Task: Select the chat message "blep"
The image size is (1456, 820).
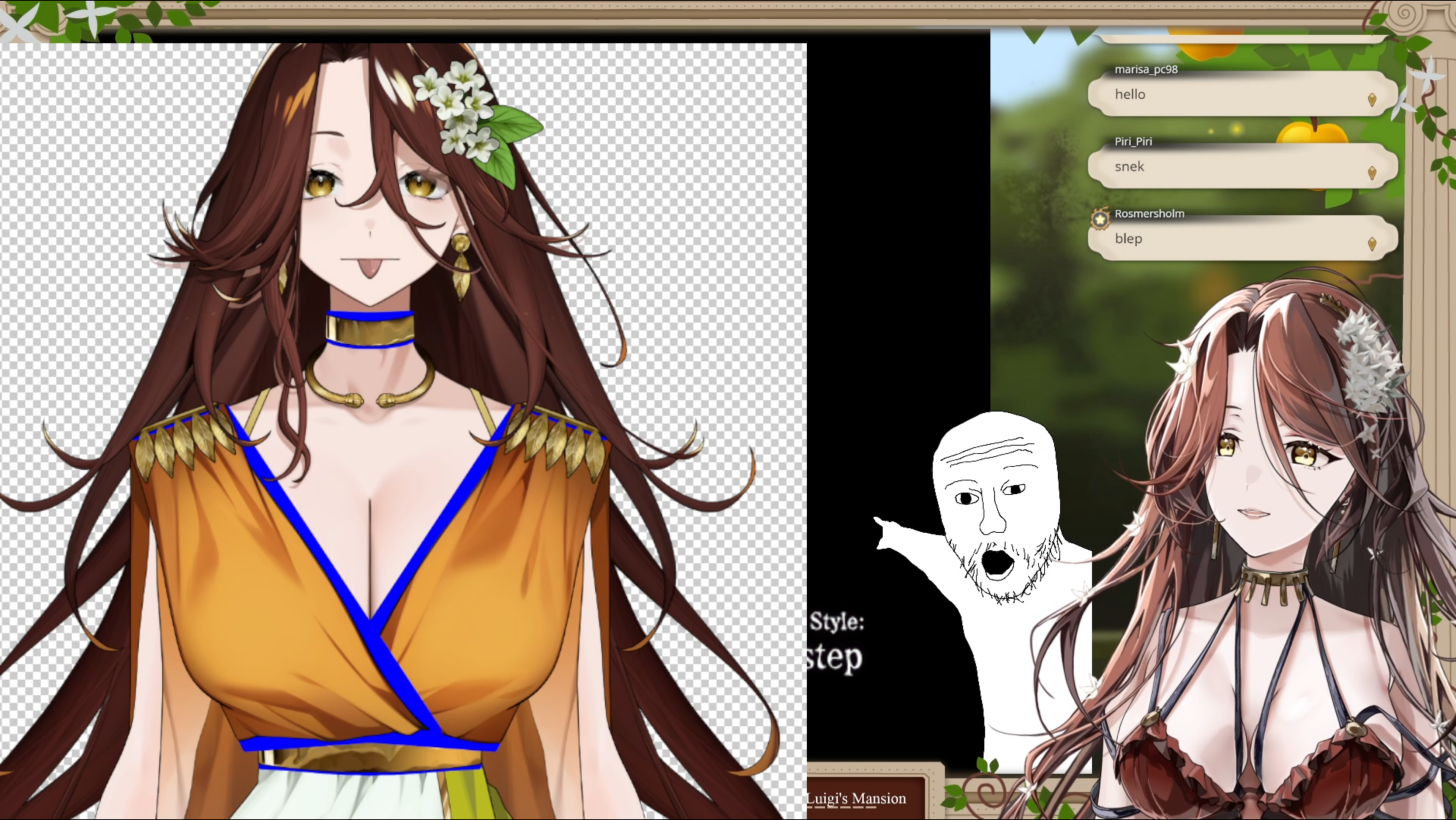Action: (1128, 238)
